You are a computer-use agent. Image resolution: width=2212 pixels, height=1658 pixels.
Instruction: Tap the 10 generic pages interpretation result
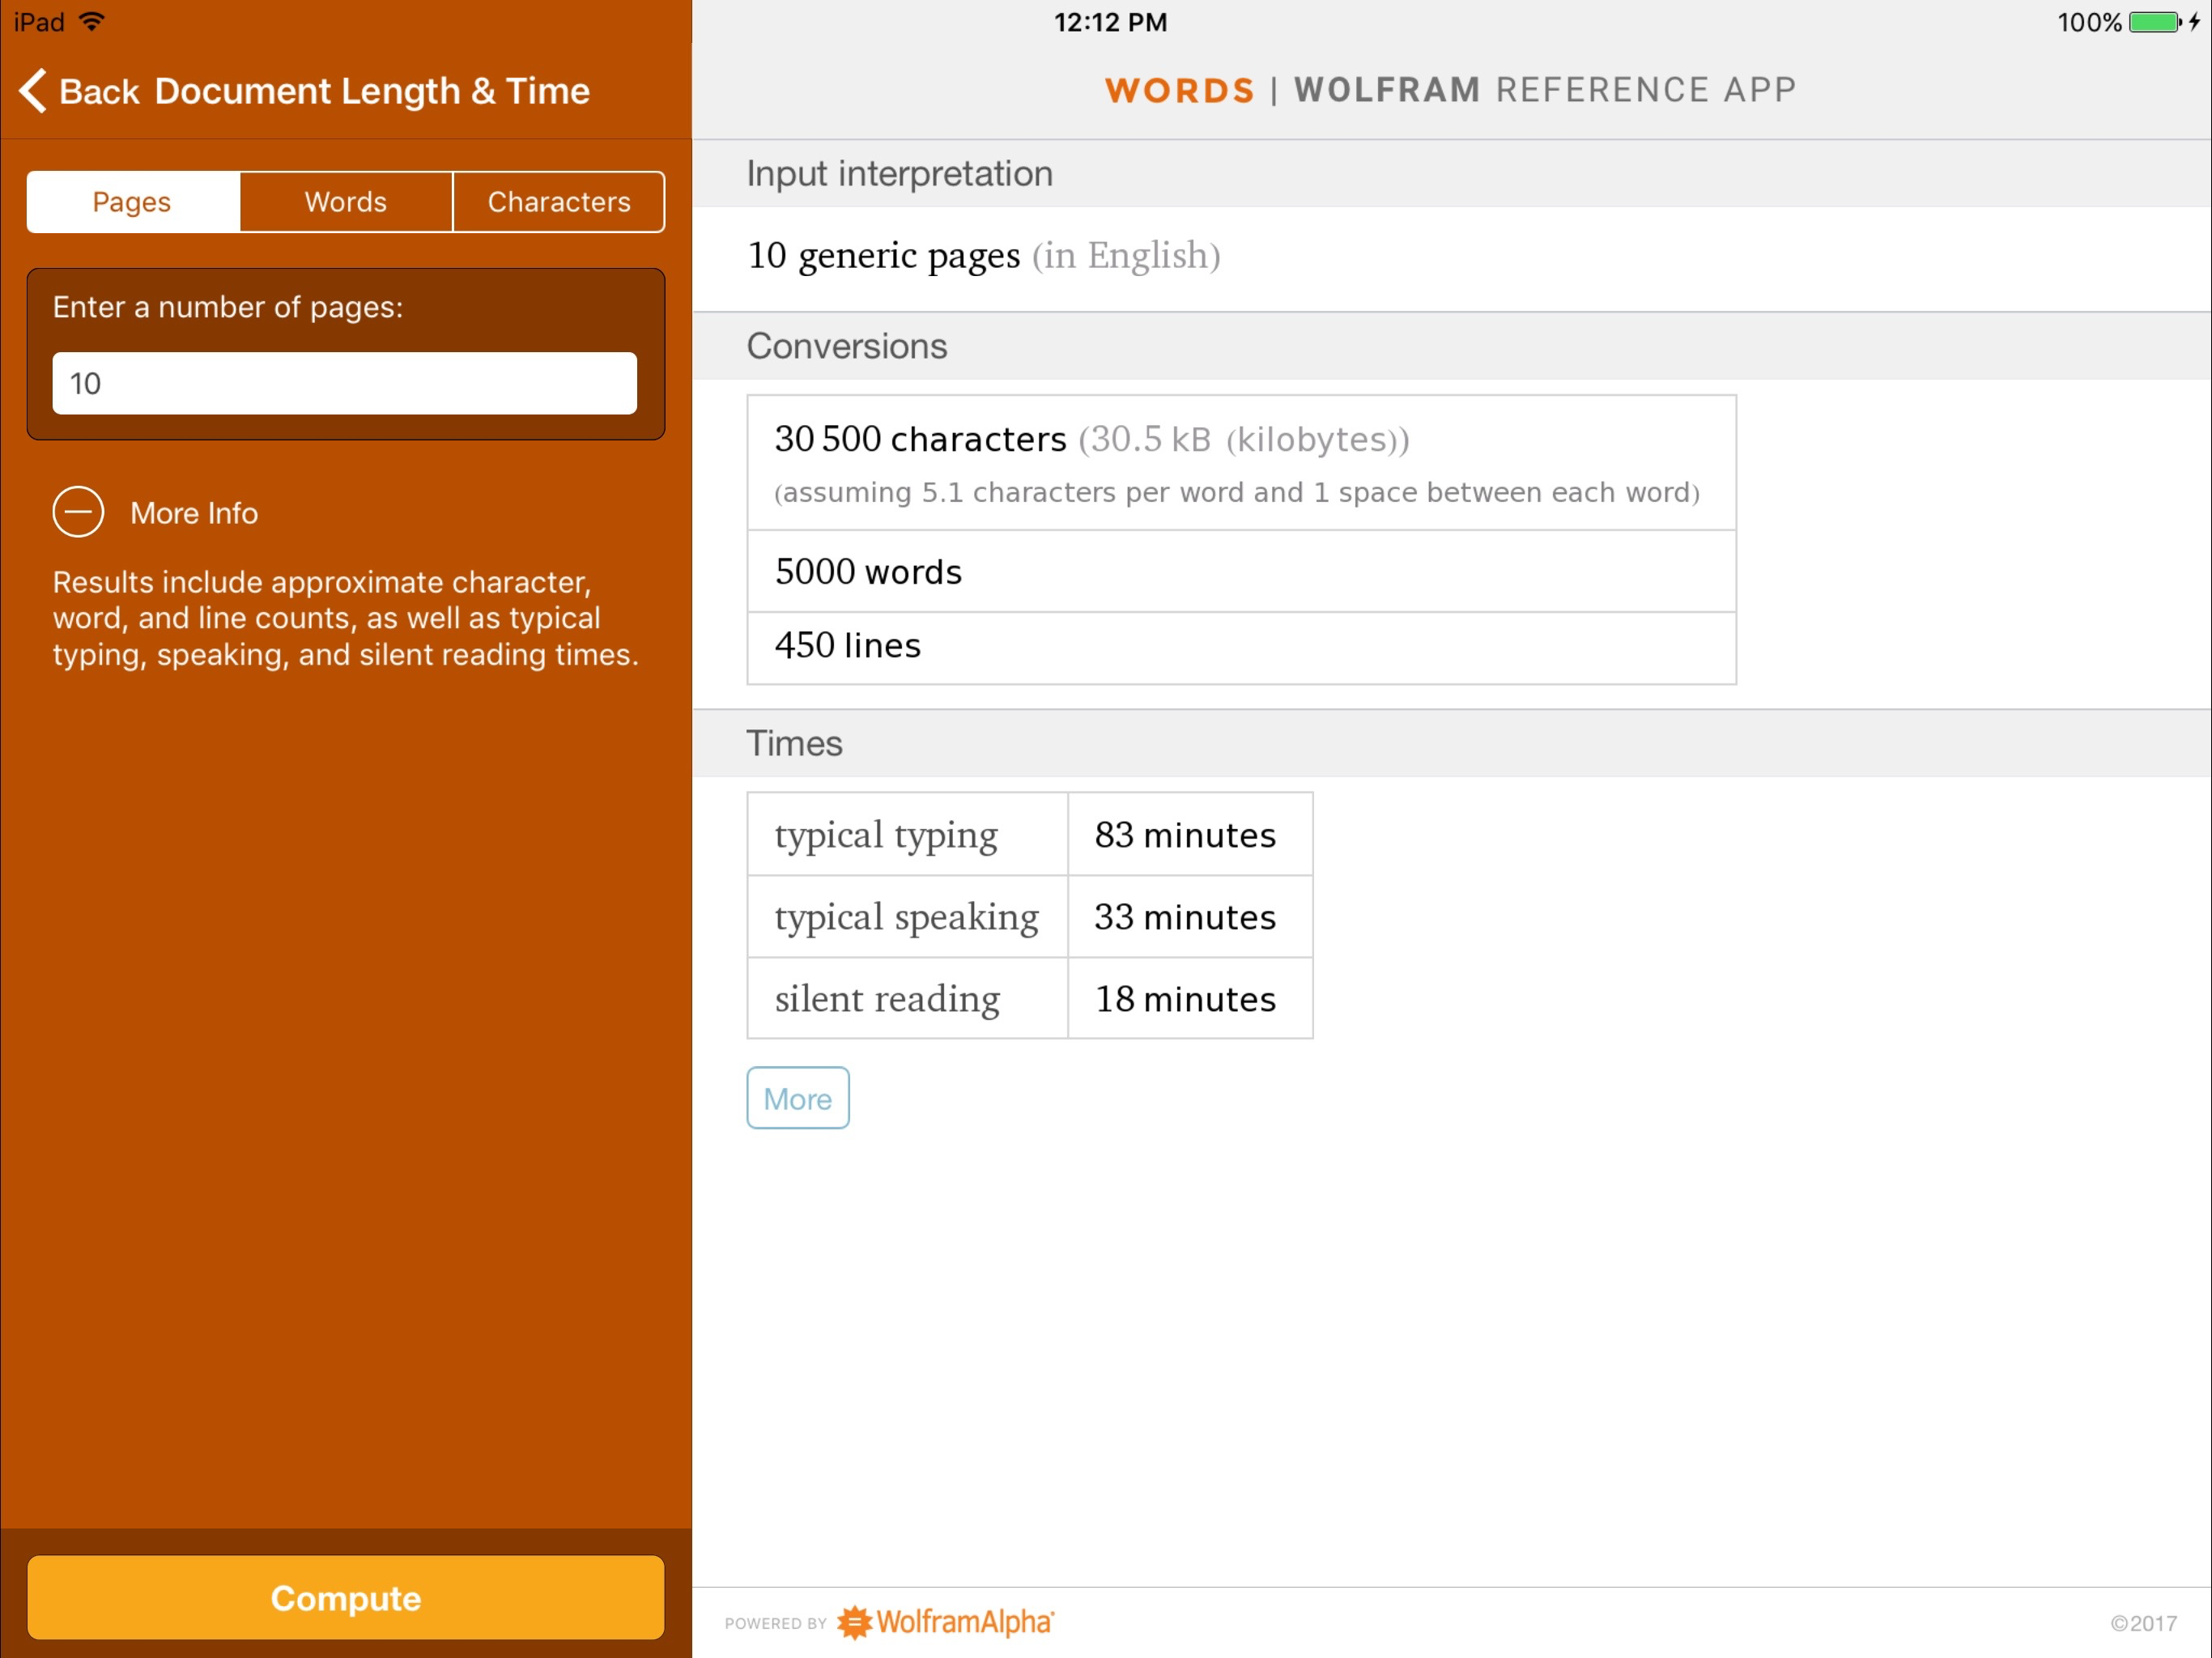click(x=983, y=256)
